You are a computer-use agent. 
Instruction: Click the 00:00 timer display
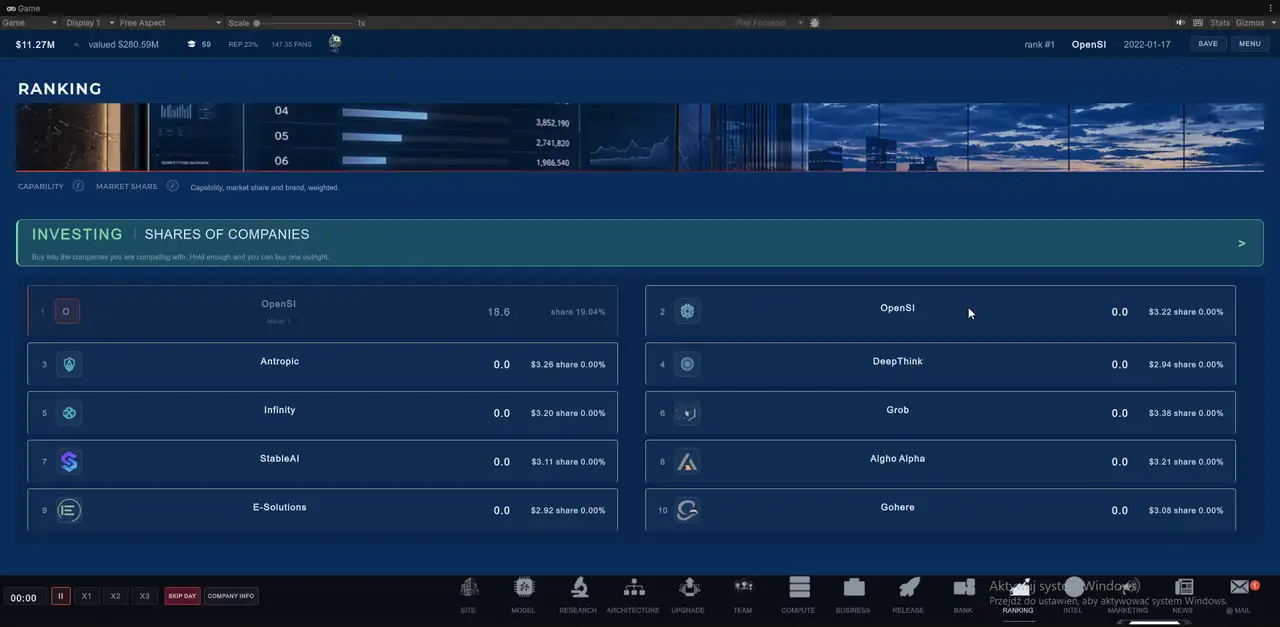tap(24, 598)
